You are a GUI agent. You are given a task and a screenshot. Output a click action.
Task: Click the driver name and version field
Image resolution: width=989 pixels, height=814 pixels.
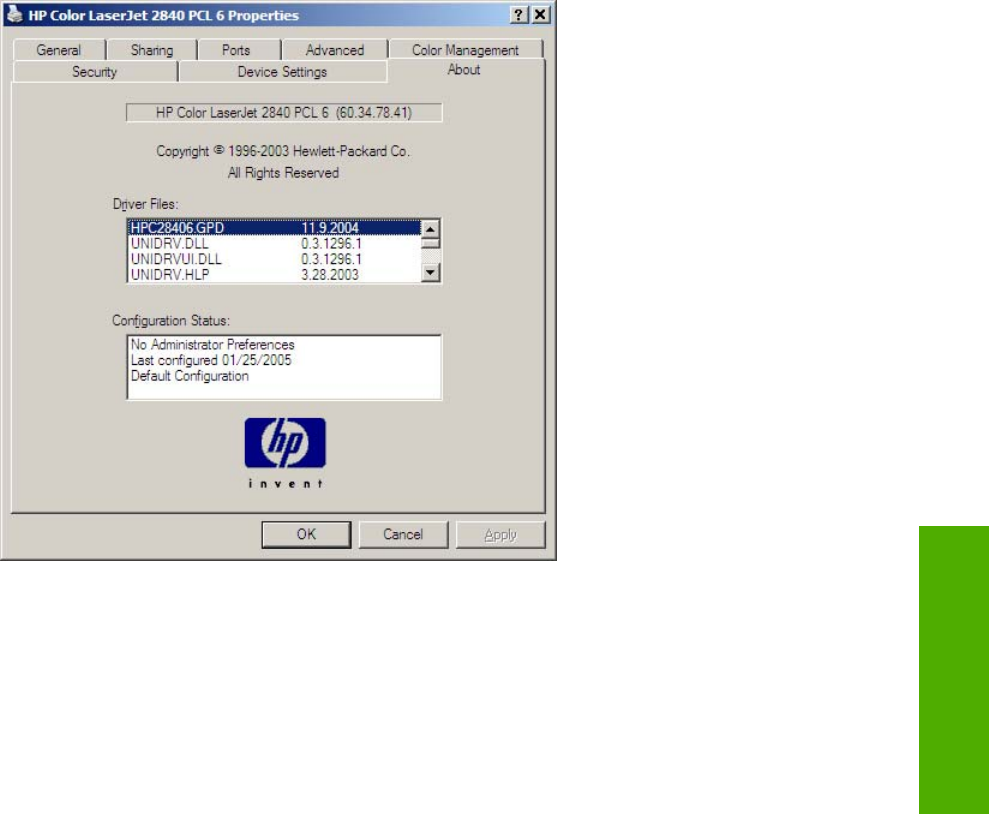tap(284, 113)
